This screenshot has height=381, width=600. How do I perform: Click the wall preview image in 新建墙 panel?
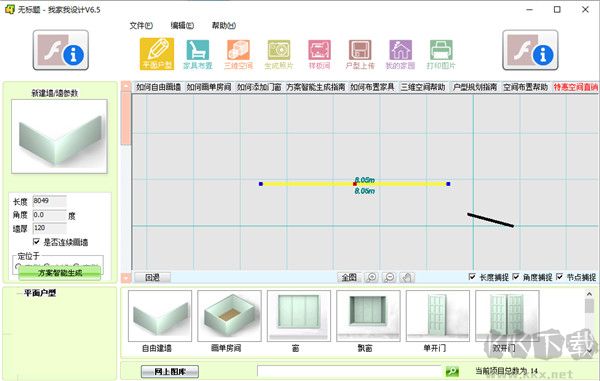[59, 137]
